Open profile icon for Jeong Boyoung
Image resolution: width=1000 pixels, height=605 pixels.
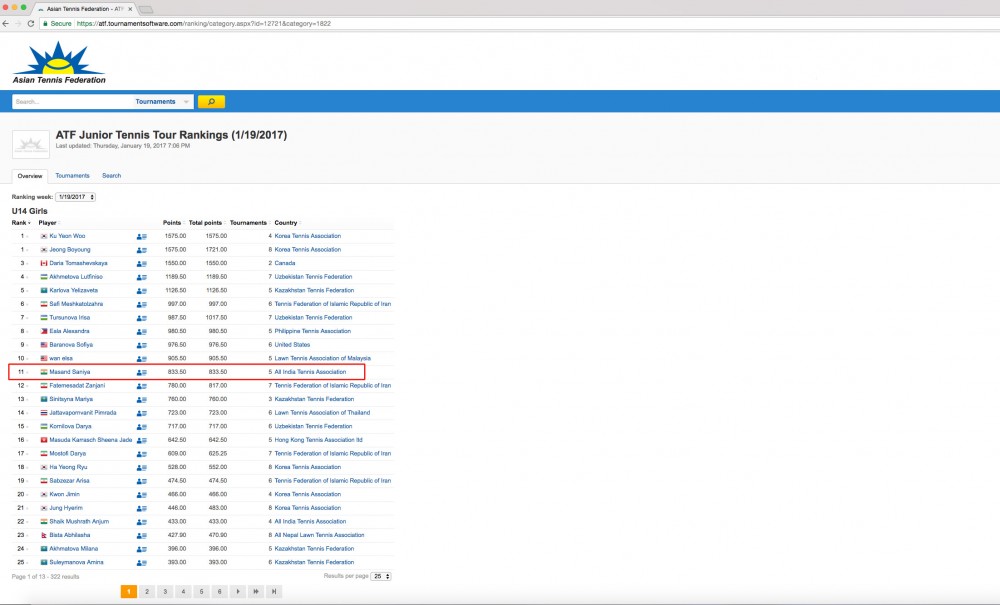(142, 250)
